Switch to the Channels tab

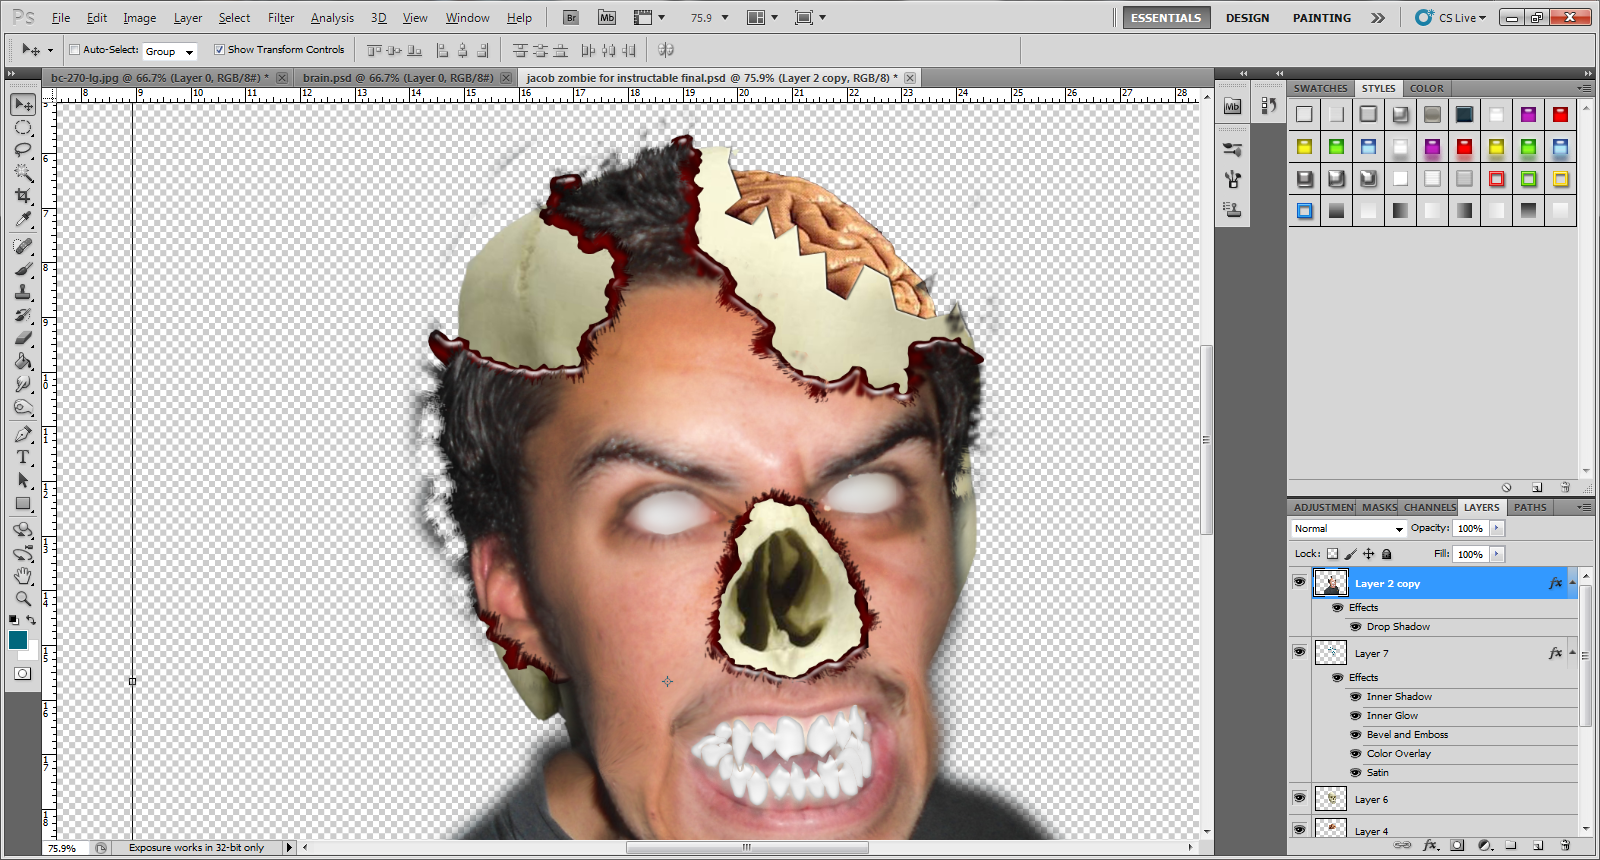tap(1430, 507)
